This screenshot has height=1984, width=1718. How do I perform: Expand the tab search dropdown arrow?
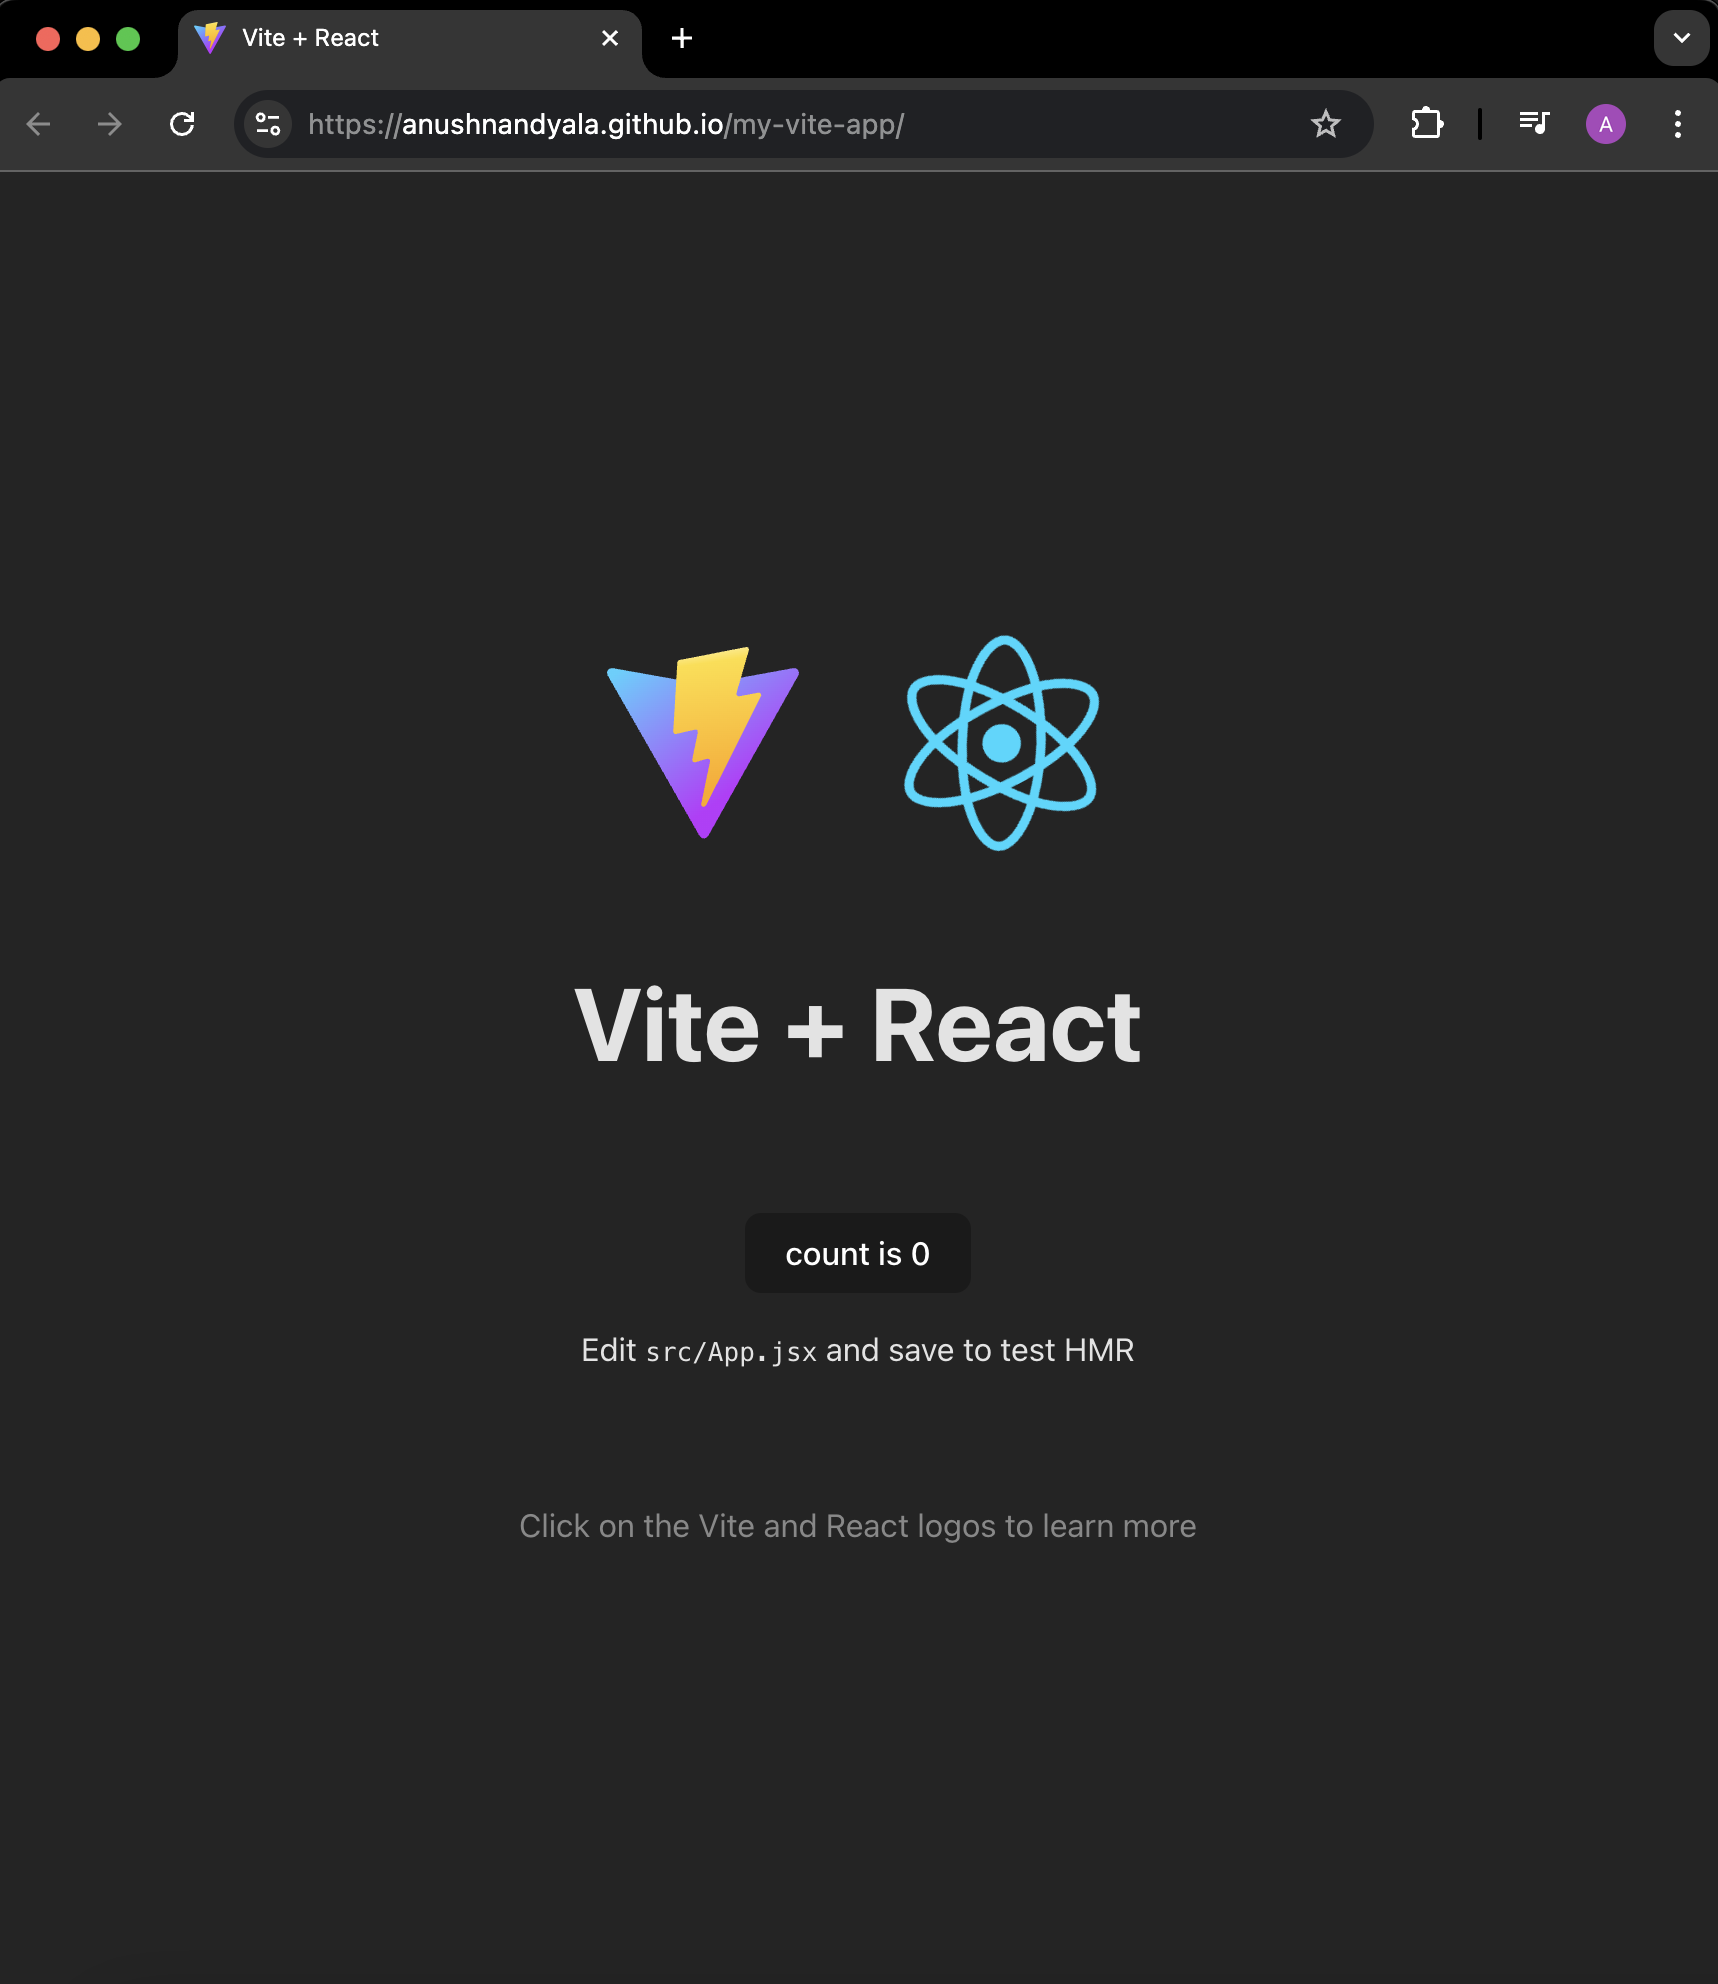(x=1682, y=38)
